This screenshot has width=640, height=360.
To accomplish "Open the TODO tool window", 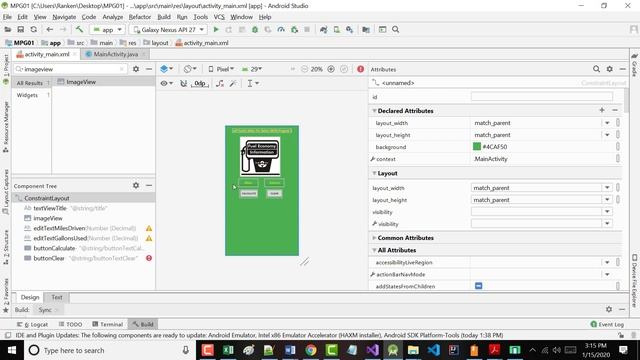I will 70,324.
